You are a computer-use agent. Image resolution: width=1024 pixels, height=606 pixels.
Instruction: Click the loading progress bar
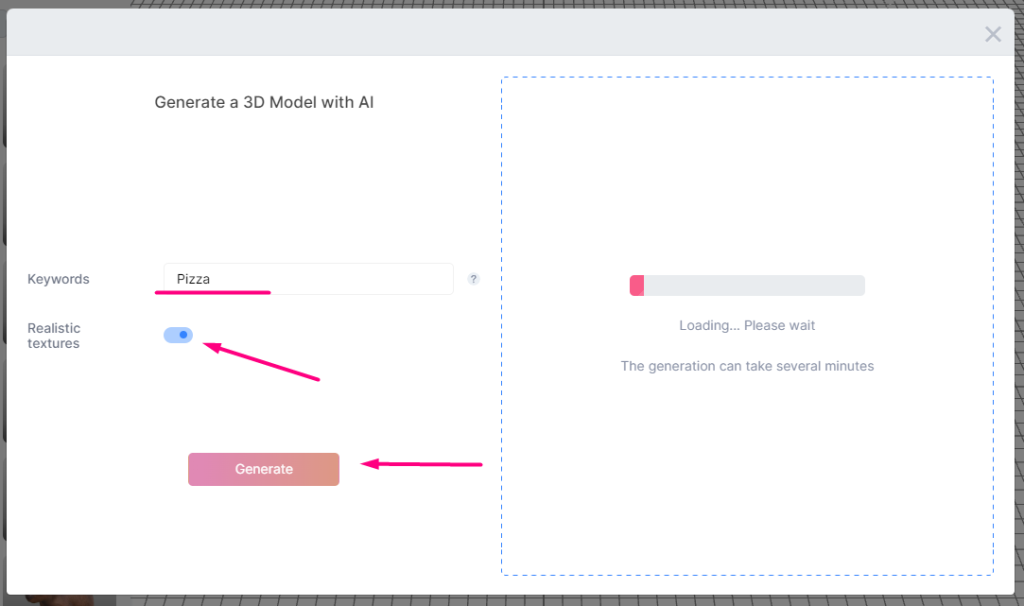click(x=747, y=285)
